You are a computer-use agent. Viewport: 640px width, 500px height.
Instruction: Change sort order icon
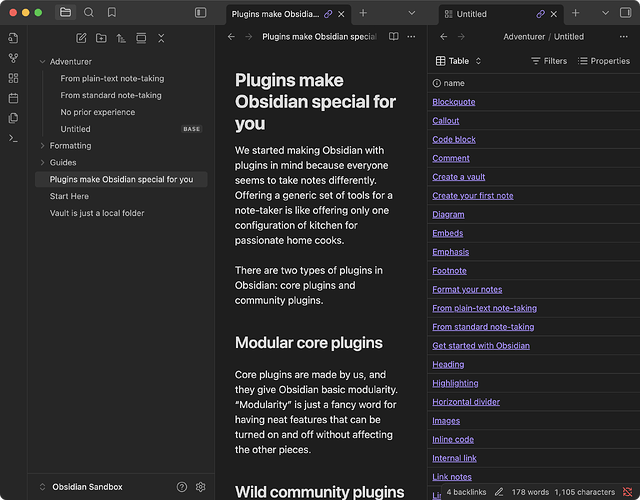coord(121,38)
